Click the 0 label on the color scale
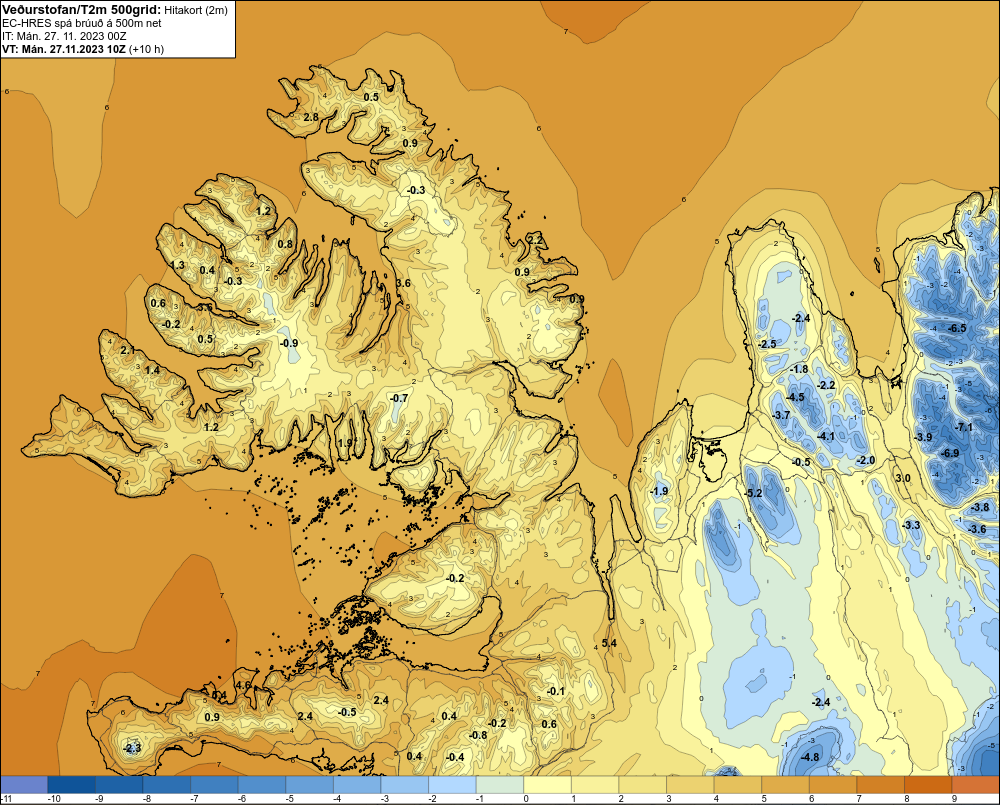 point(526,799)
